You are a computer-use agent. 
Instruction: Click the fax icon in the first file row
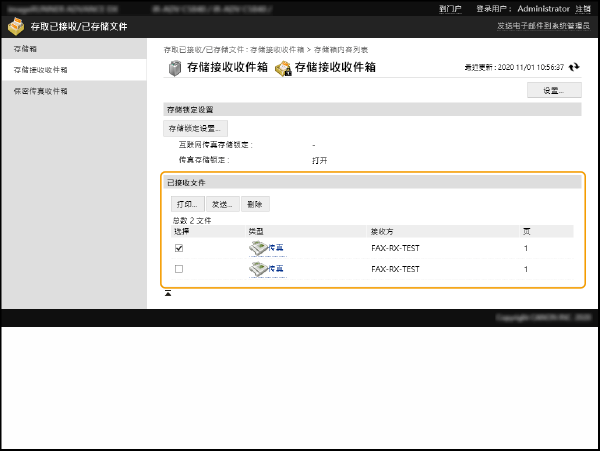tap(258, 247)
